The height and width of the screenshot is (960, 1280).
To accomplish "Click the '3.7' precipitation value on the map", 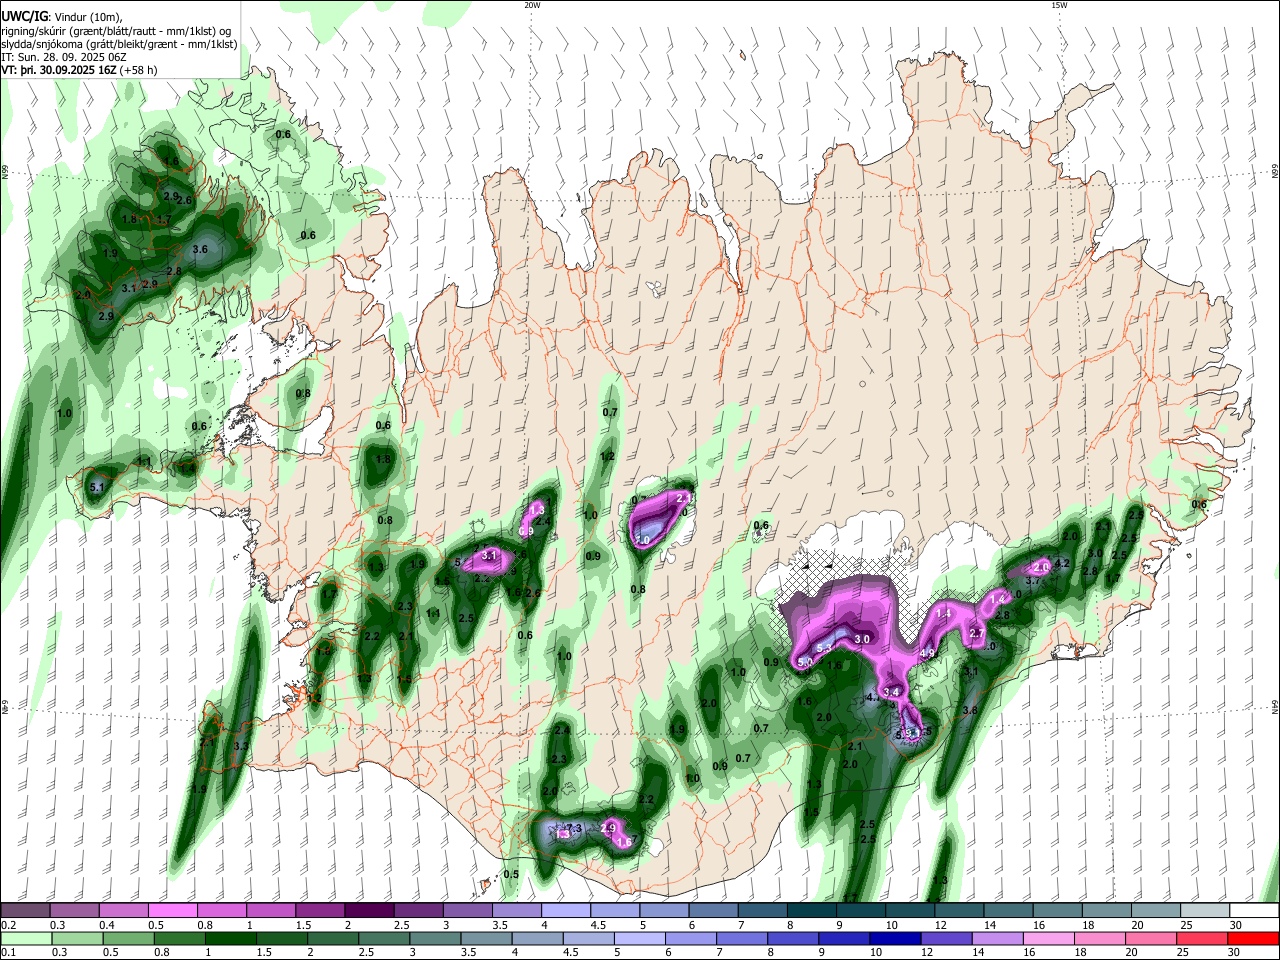I will pyautogui.click(x=1033, y=581).
